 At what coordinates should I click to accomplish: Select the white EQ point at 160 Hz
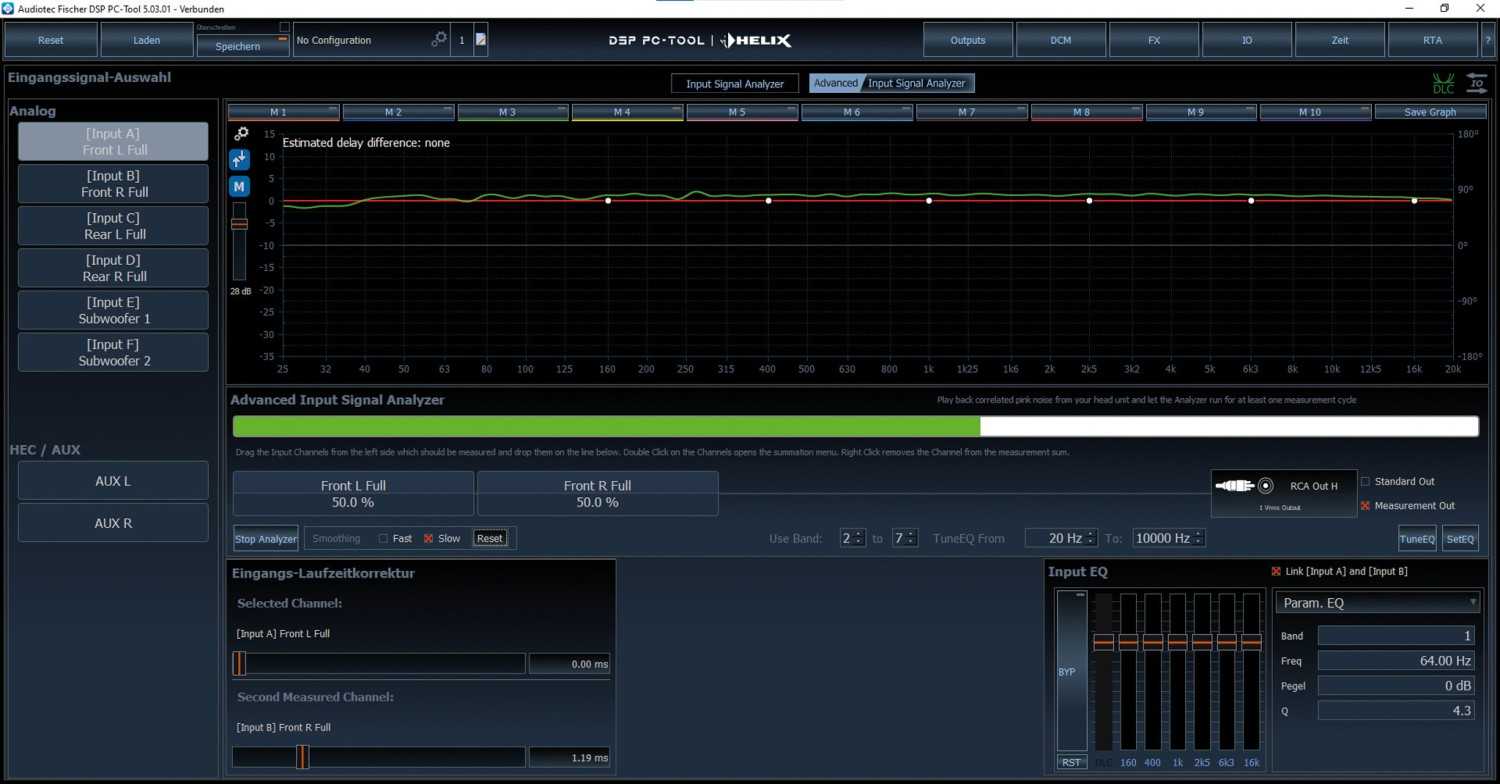click(607, 201)
